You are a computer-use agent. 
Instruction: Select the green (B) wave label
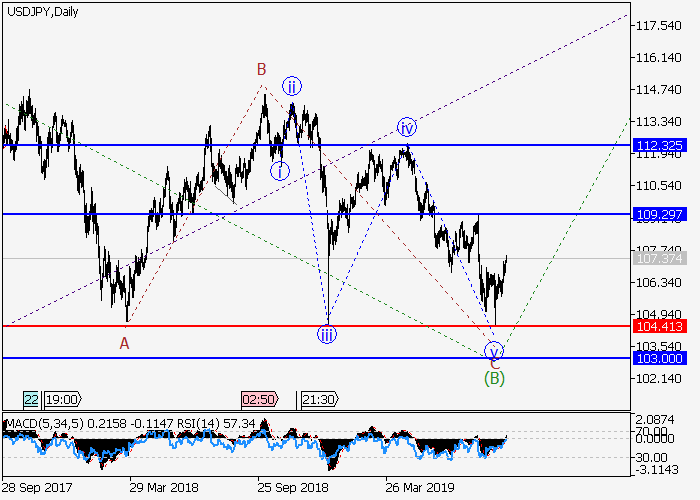(x=493, y=378)
